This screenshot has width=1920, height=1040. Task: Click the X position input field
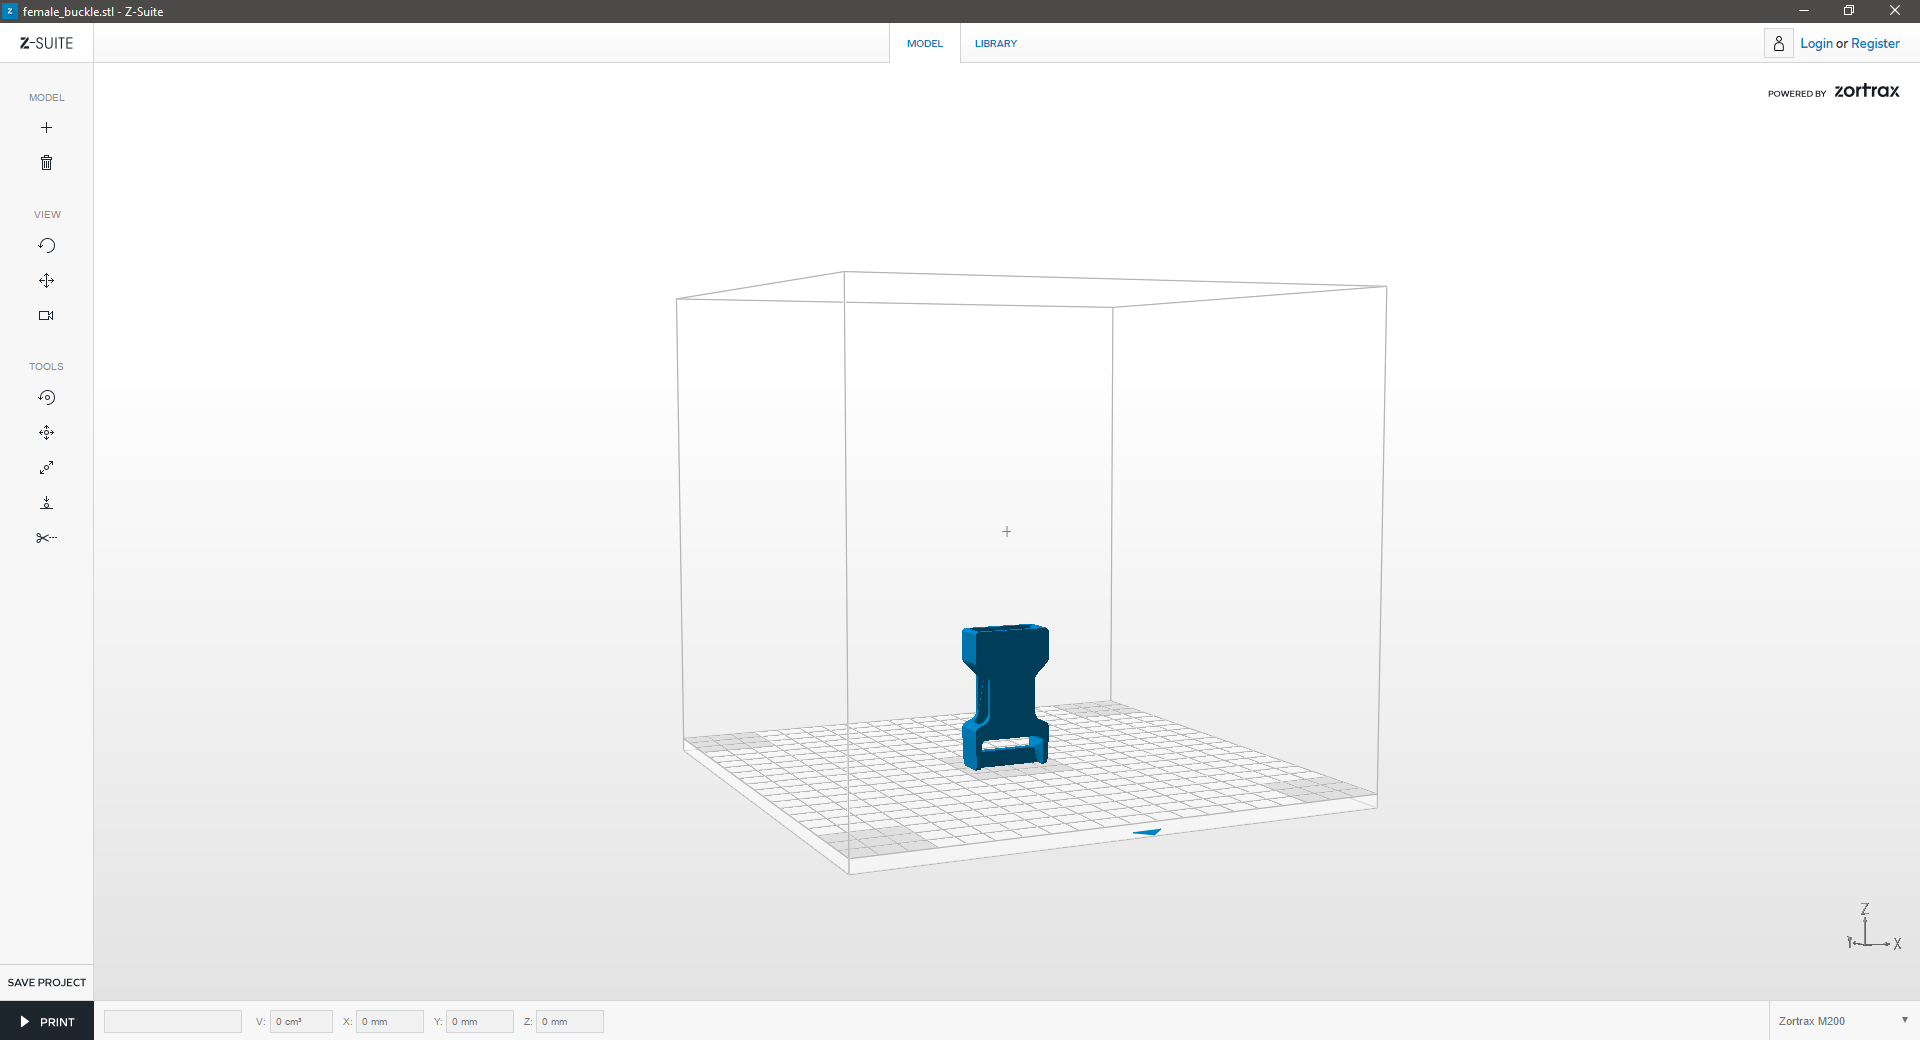(x=389, y=1022)
